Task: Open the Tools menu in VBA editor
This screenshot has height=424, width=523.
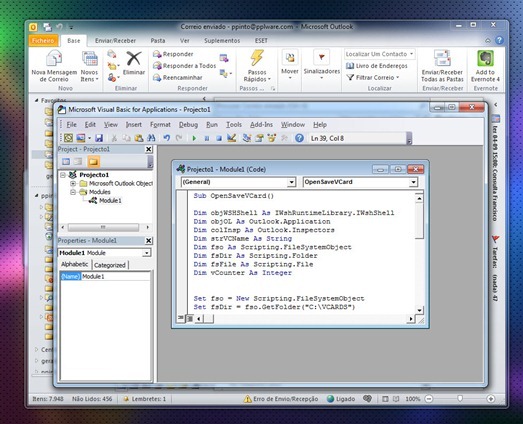Action: coord(234,124)
